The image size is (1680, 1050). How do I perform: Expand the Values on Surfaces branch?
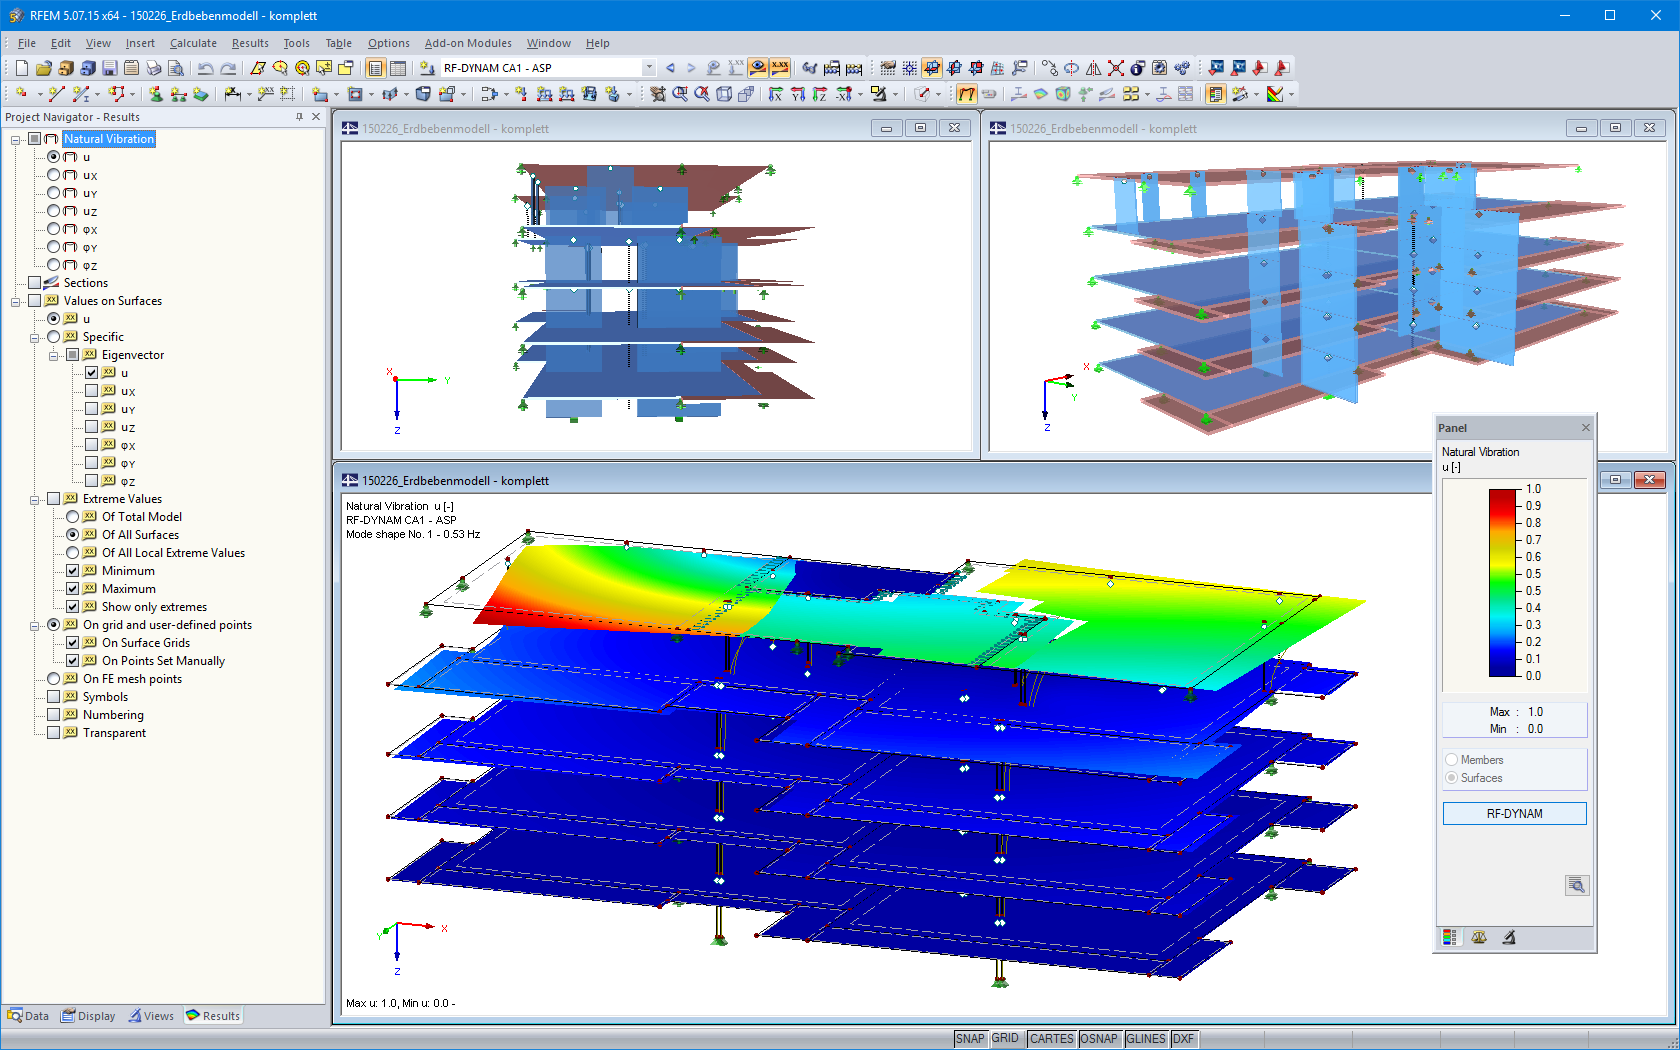[x=16, y=300]
